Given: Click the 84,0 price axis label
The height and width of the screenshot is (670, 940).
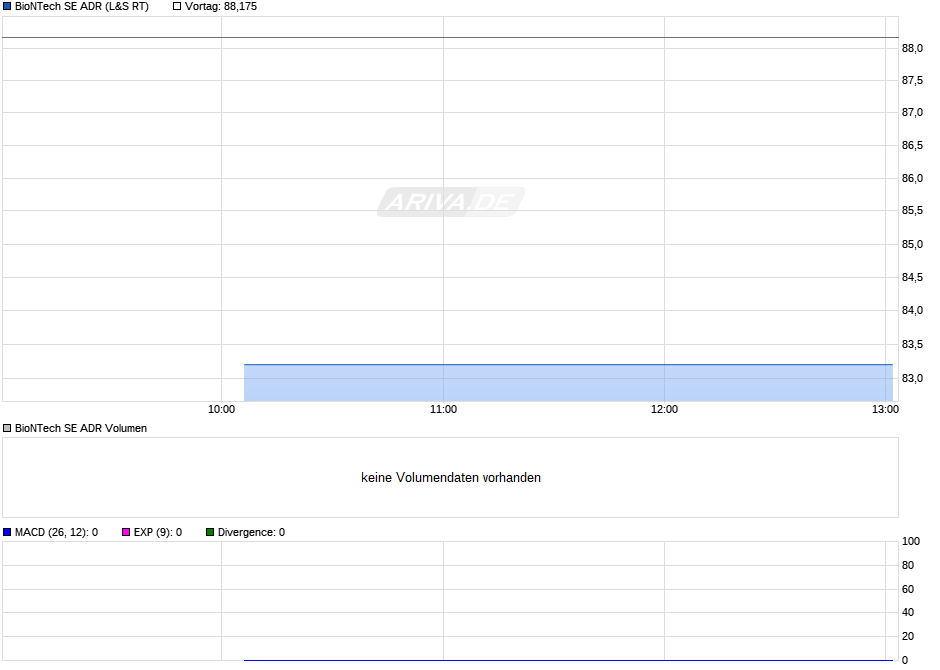Looking at the screenshot, I should click(x=912, y=310).
